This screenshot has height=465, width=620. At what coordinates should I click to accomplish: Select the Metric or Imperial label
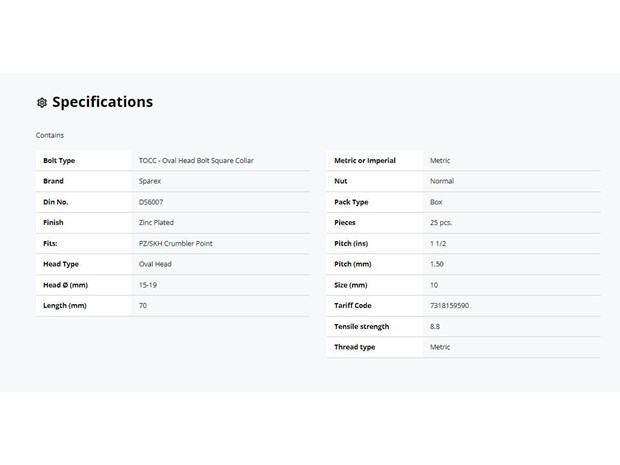pyautogui.click(x=365, y=161)
